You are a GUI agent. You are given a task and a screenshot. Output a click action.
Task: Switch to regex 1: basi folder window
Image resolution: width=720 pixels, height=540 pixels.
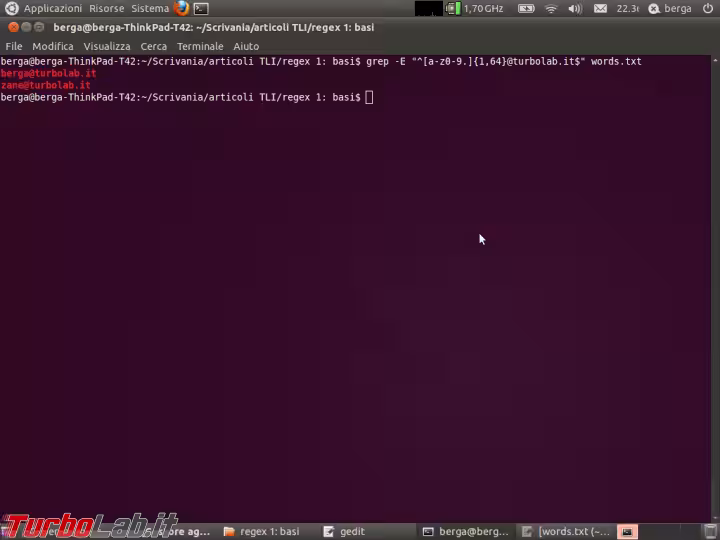pos(262,531)
